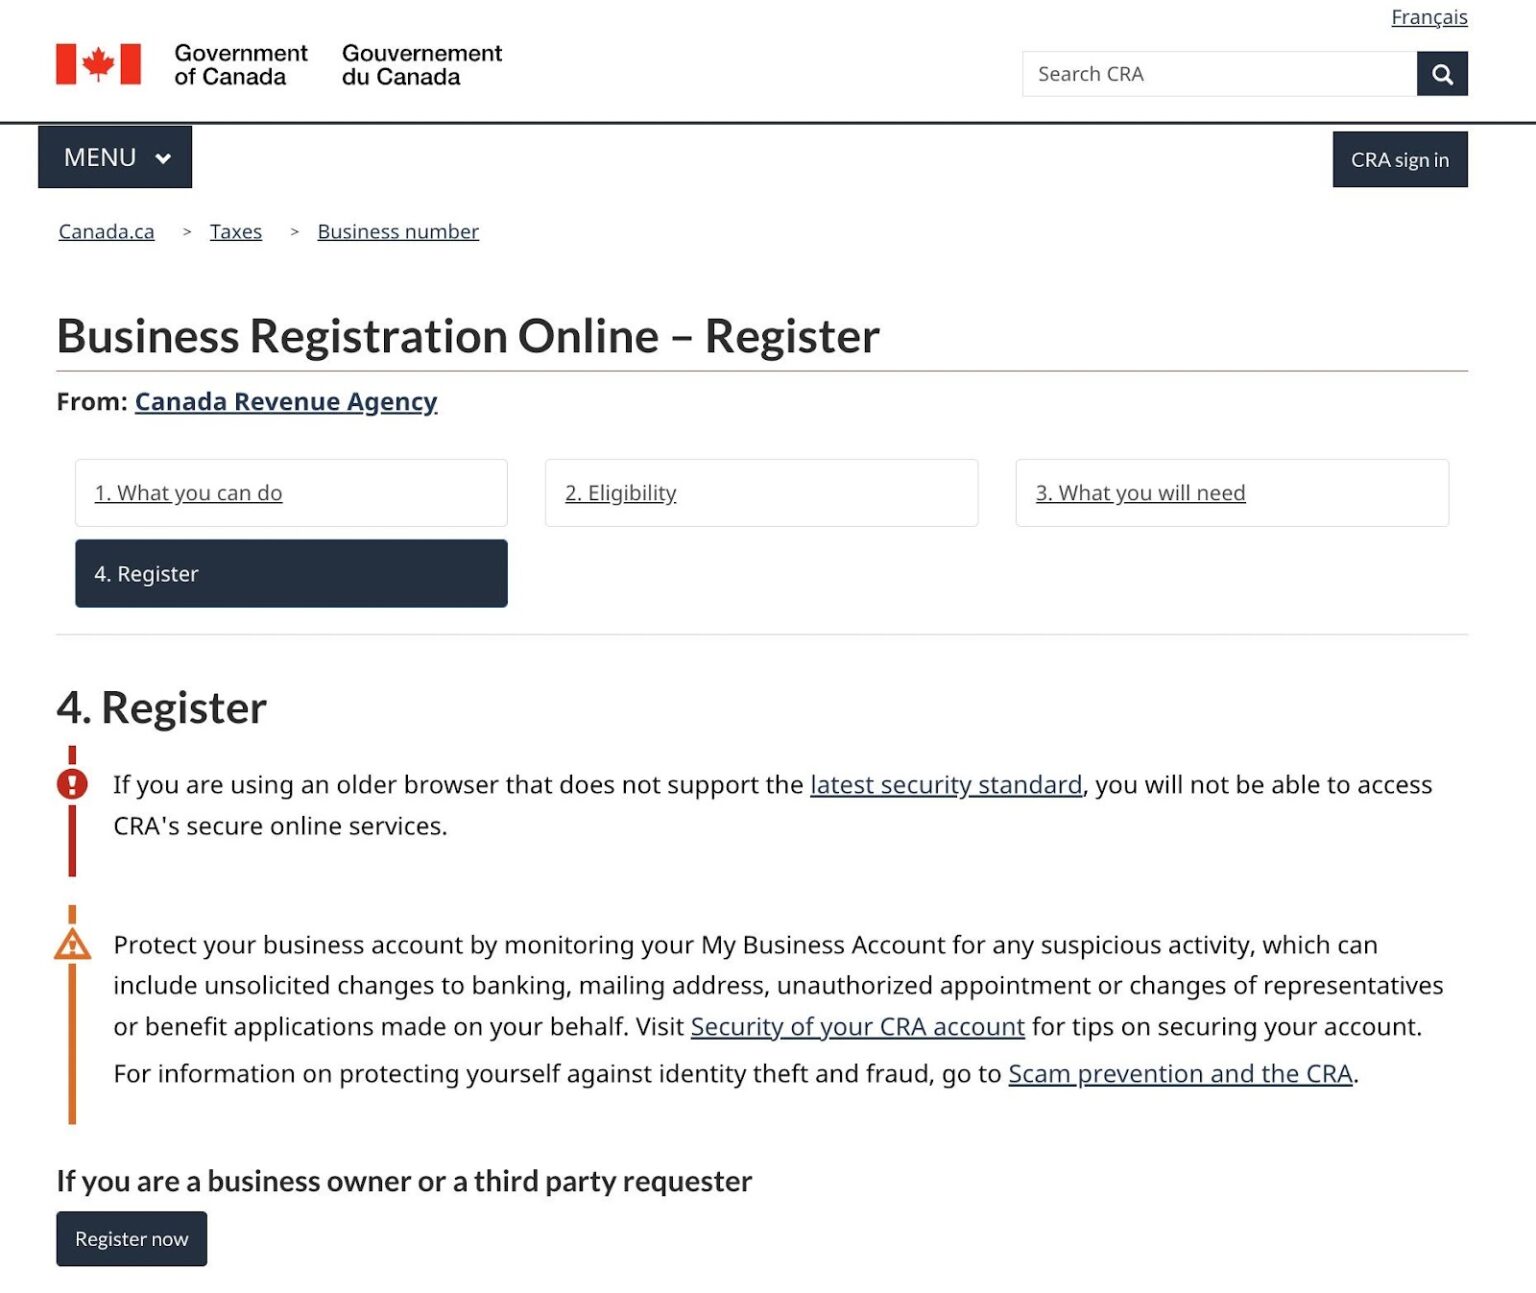Viewport: 1536px width, 1293px height.
Task: Open Security of your CRA account link
Action: [x=857, y=1026]
